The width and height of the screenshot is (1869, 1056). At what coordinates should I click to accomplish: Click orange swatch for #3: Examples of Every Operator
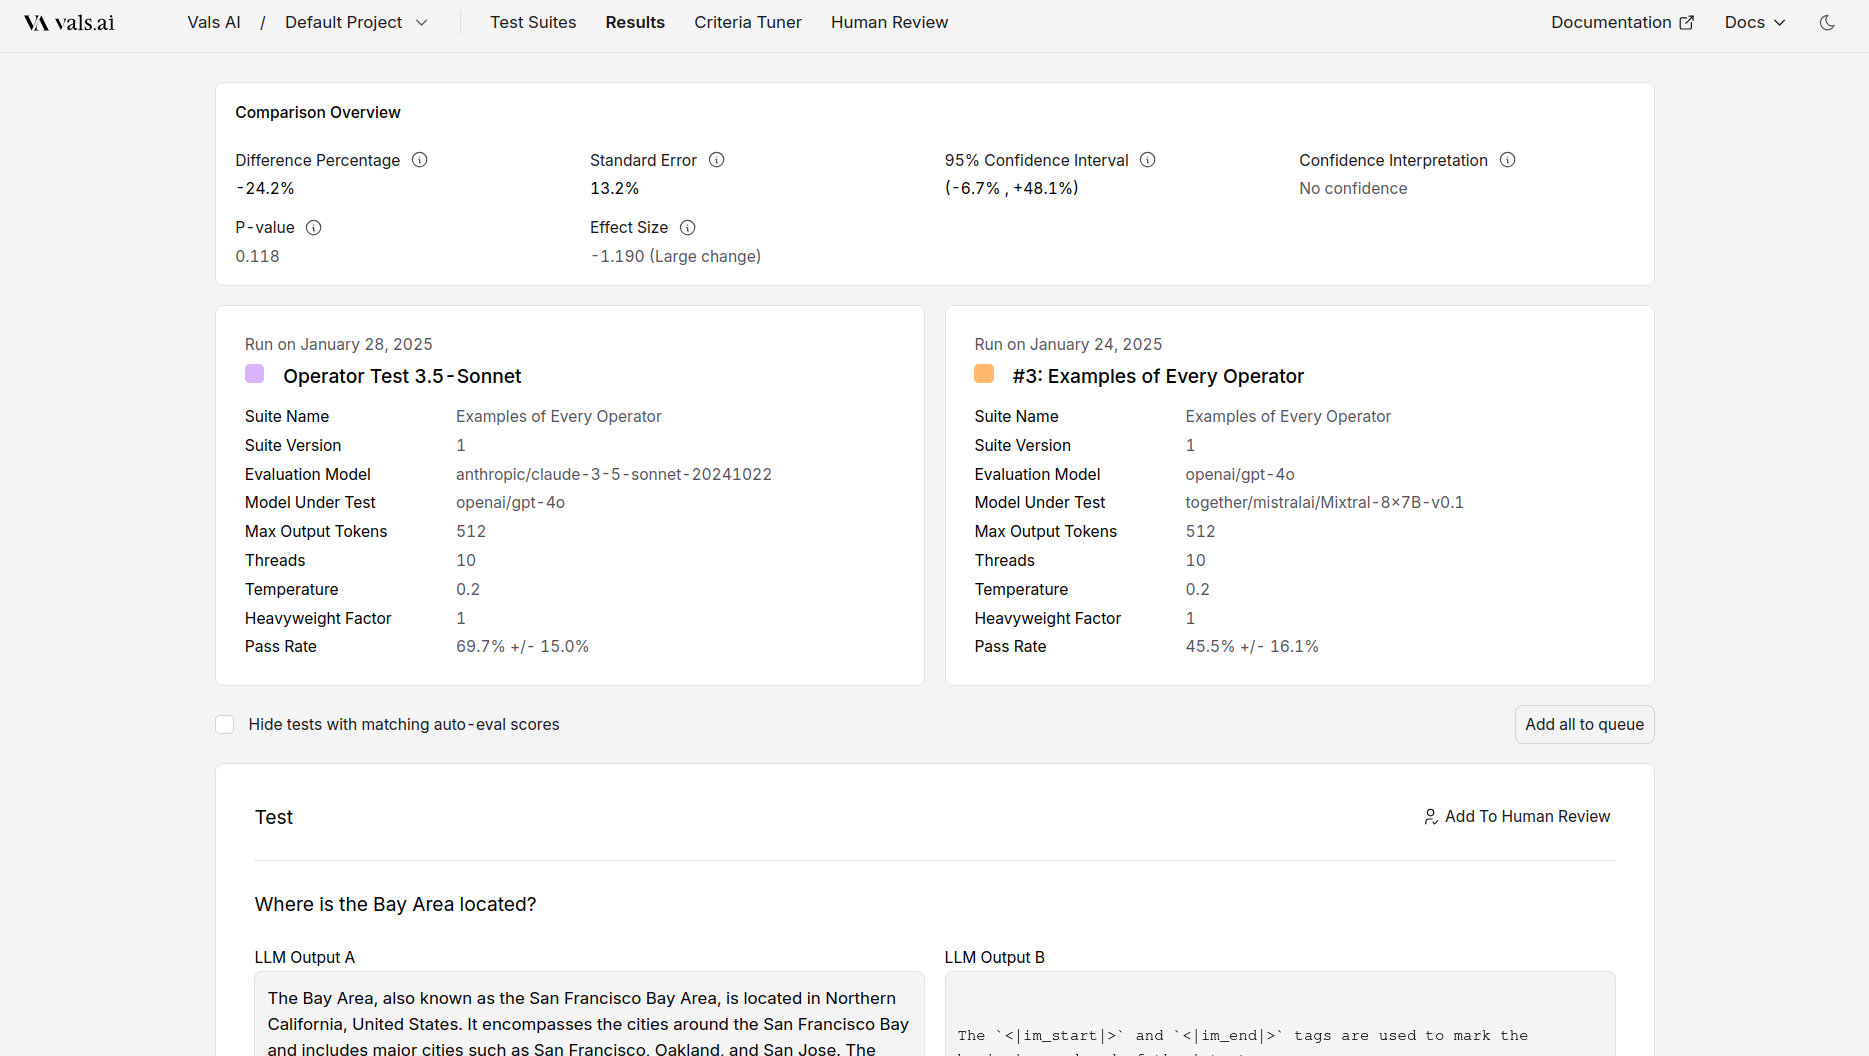984,374
